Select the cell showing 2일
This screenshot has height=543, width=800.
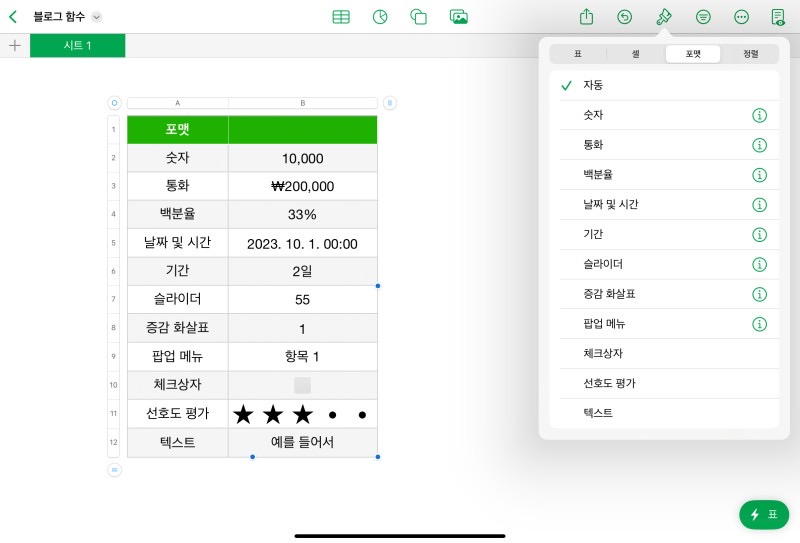[x=303, y=272]
